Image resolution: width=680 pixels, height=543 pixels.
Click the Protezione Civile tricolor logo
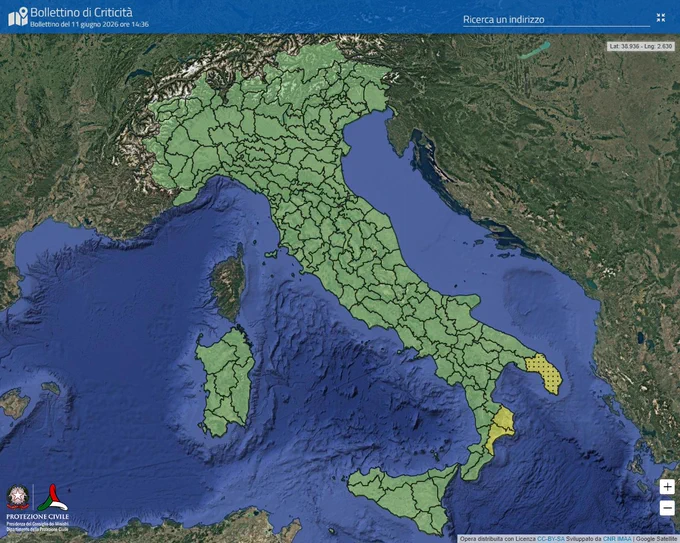tap(52, 498)
